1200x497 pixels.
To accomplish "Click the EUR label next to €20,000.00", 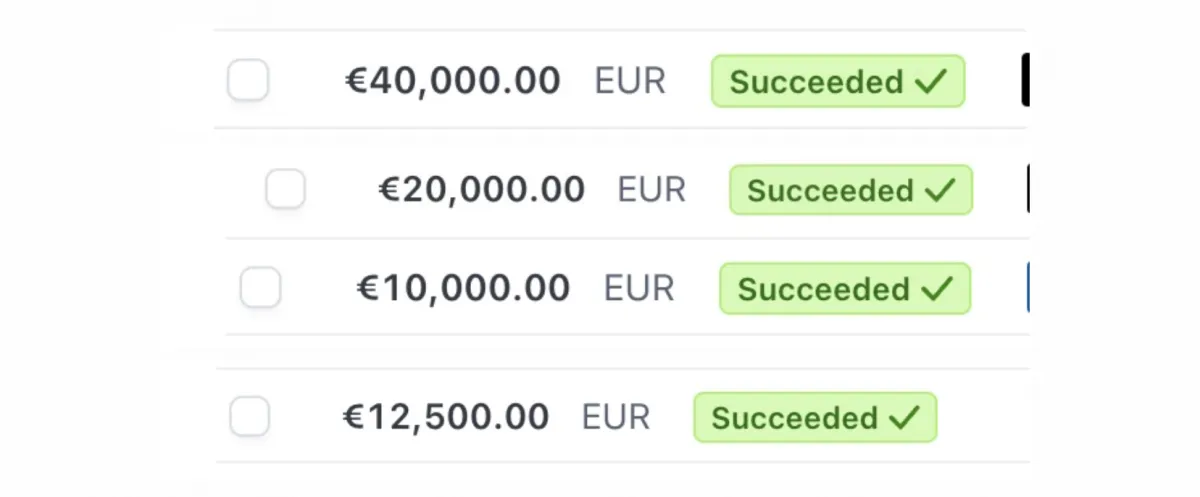I will pyautogui.click(x=652, y=189).
